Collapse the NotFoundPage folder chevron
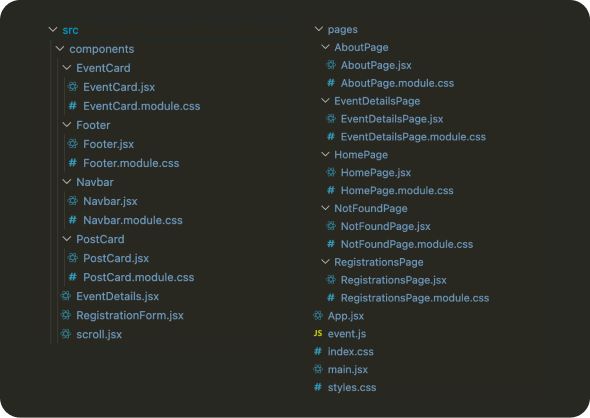Image resolution: width=590 pixels, height=418 pixels. [x=325, y=208]
